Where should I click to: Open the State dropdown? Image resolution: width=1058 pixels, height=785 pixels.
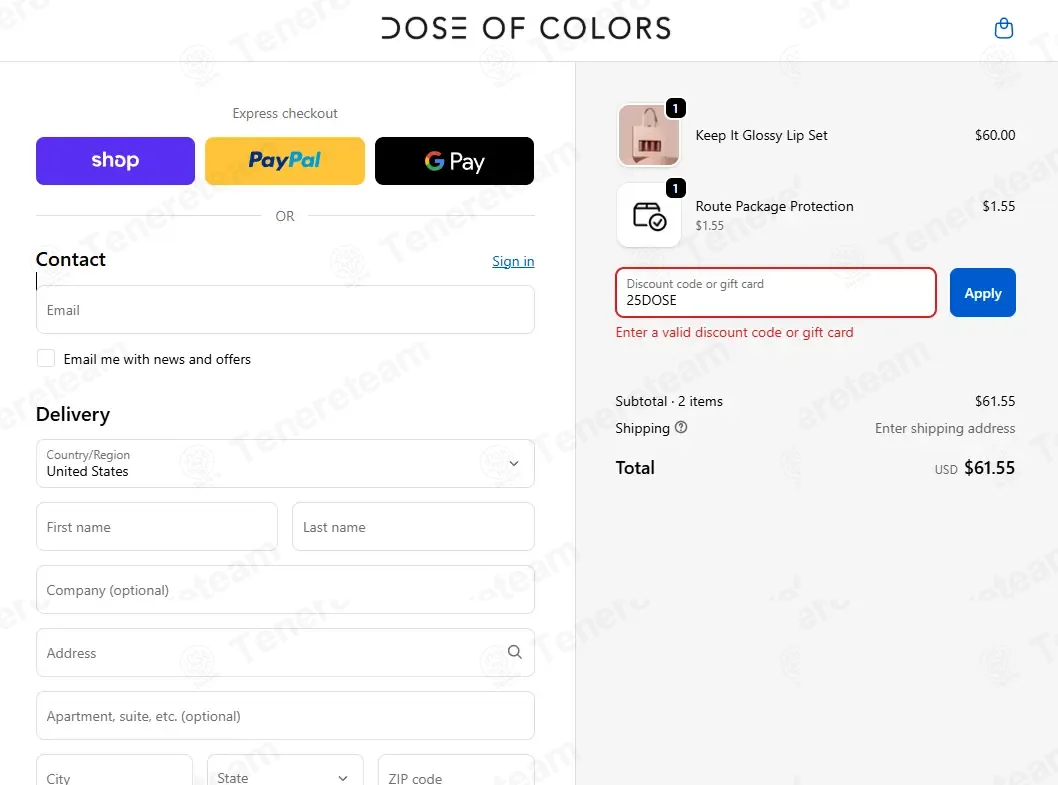coord(285,770)
